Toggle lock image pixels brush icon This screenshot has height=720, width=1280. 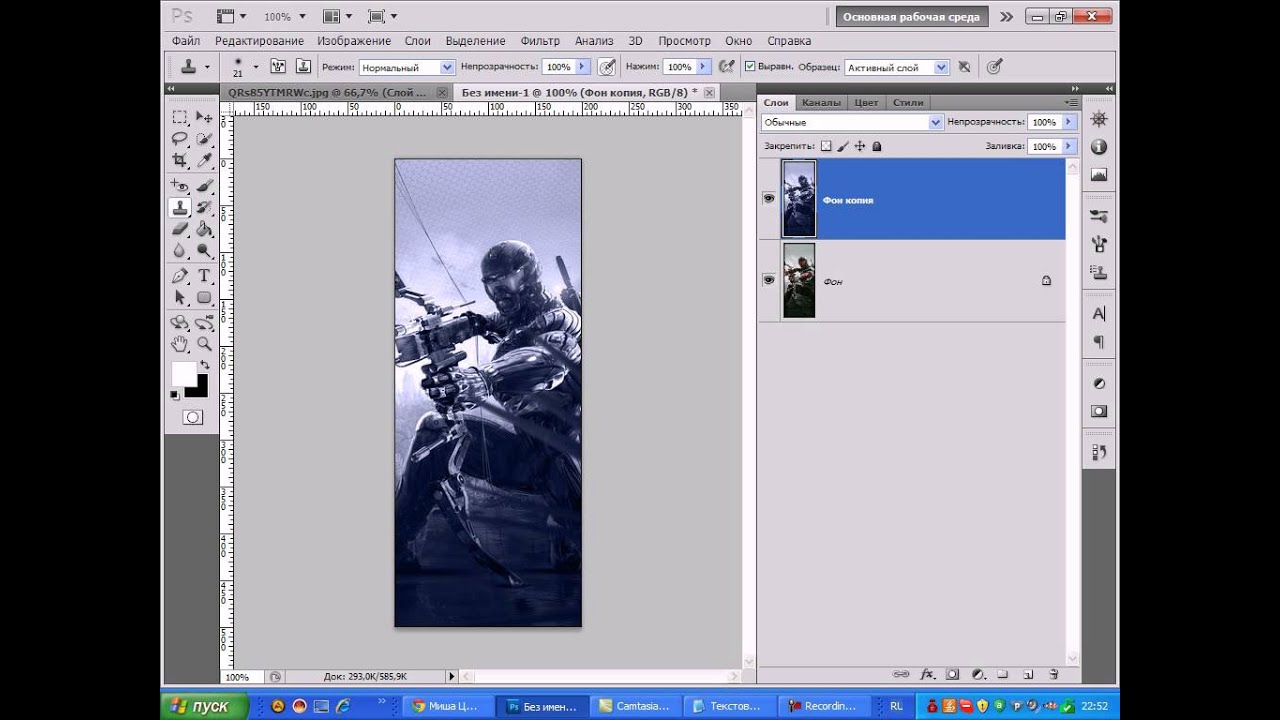pos(843,146)
